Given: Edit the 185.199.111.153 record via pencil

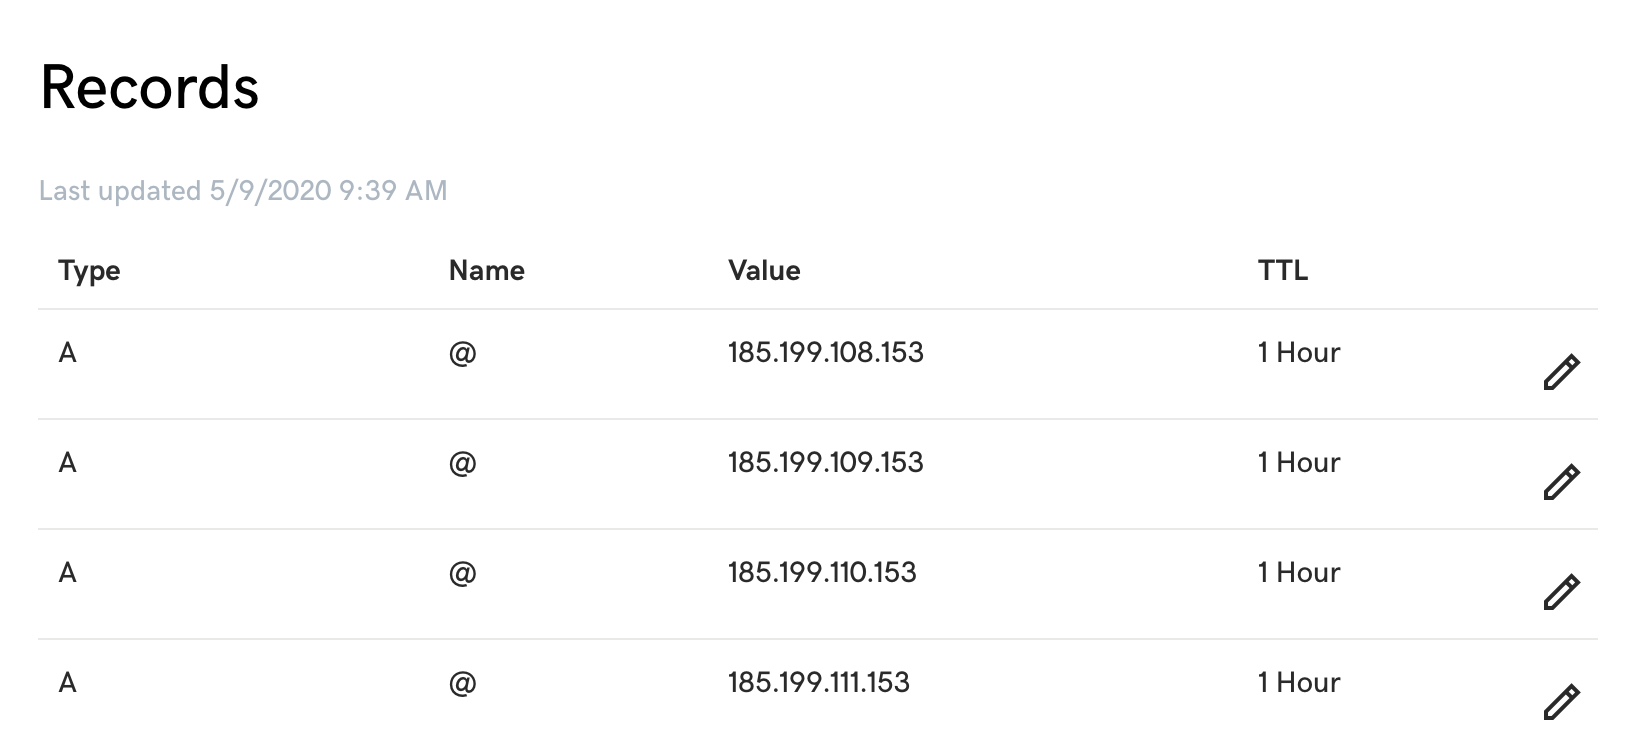Looking at the screenshot, I should (1561, 702).
